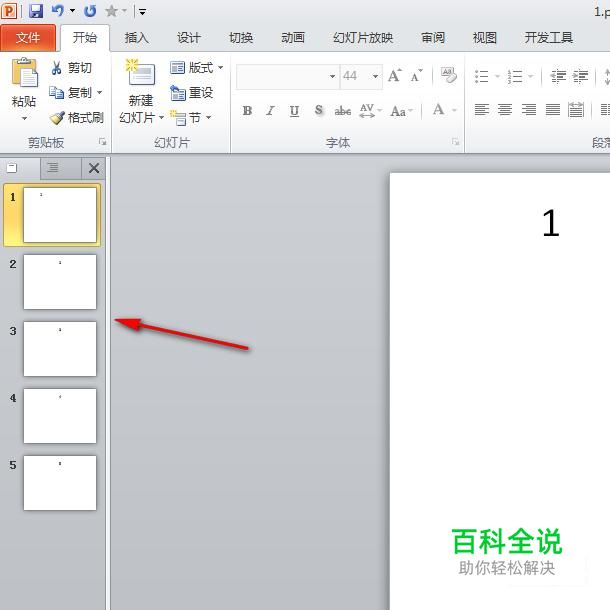This screenshot has height=610, width=610.
Task: Switch to slides thumbnail pane tab
Action: tap(19, 168)
